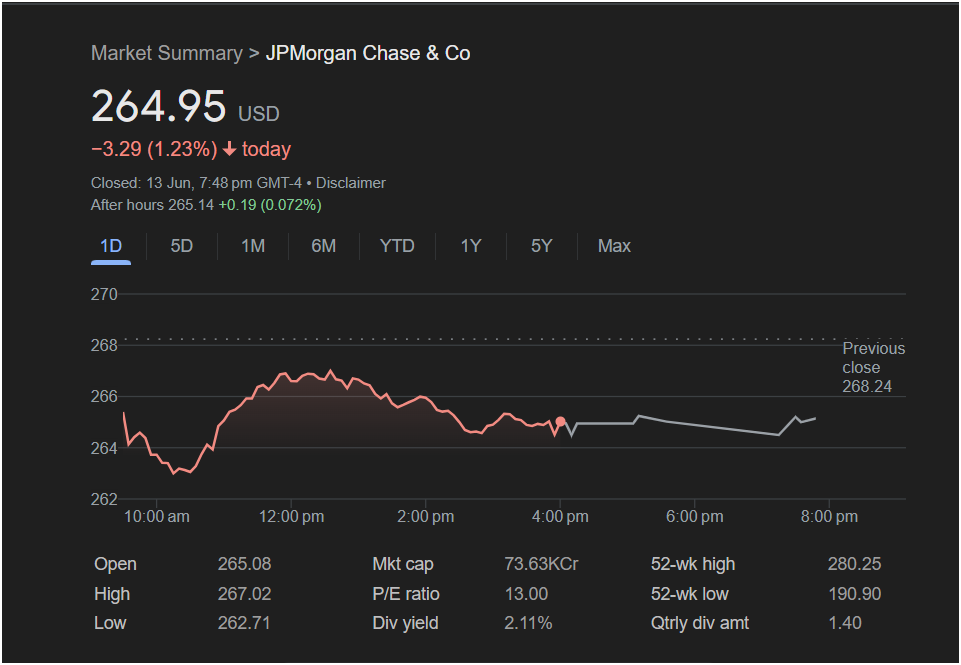The height and width of the screenshot is (665, 961).
Task: Click the 6:00 pm axis label
Action: click(x=695, y=517)
